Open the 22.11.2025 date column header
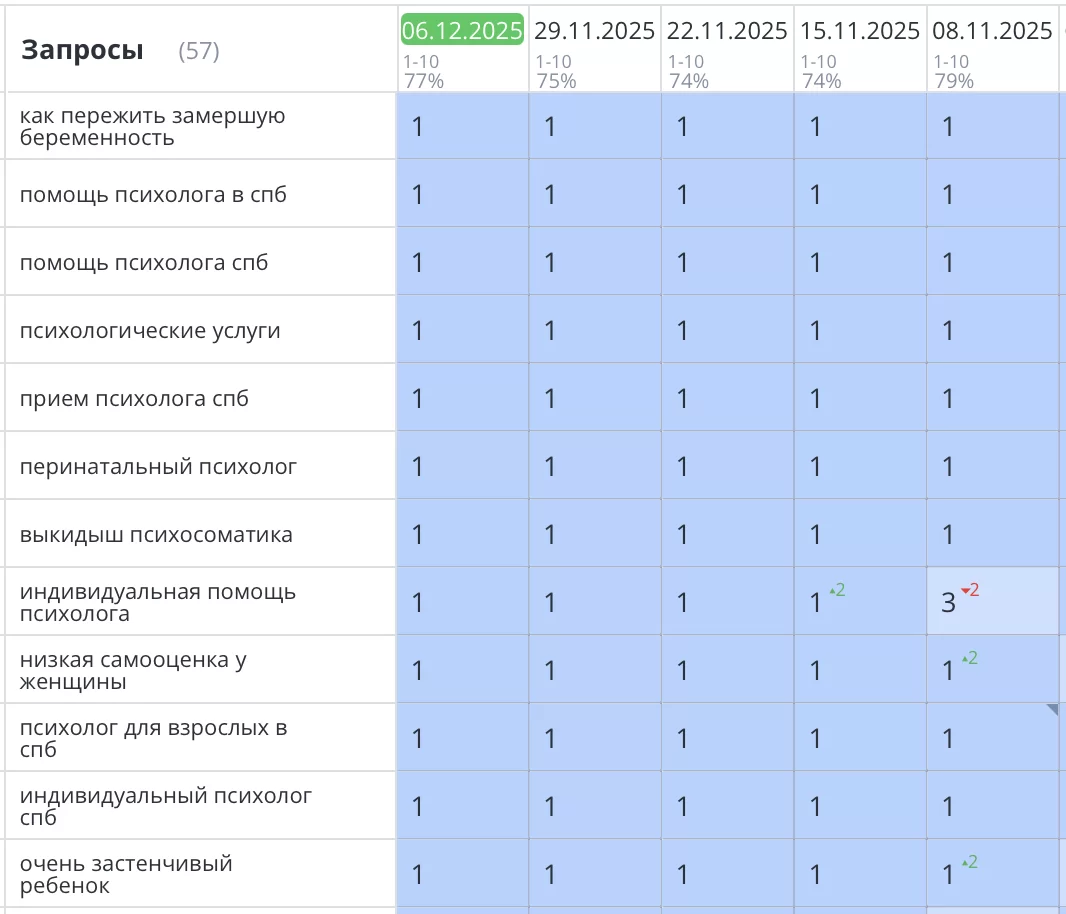Viewport: 1066px width, 914px height. pyautogui.click(x=727, y=31)
